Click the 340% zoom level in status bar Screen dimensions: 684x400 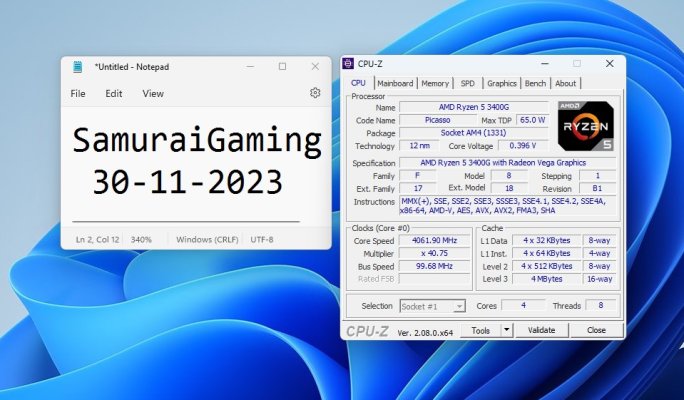coord(141,239)
